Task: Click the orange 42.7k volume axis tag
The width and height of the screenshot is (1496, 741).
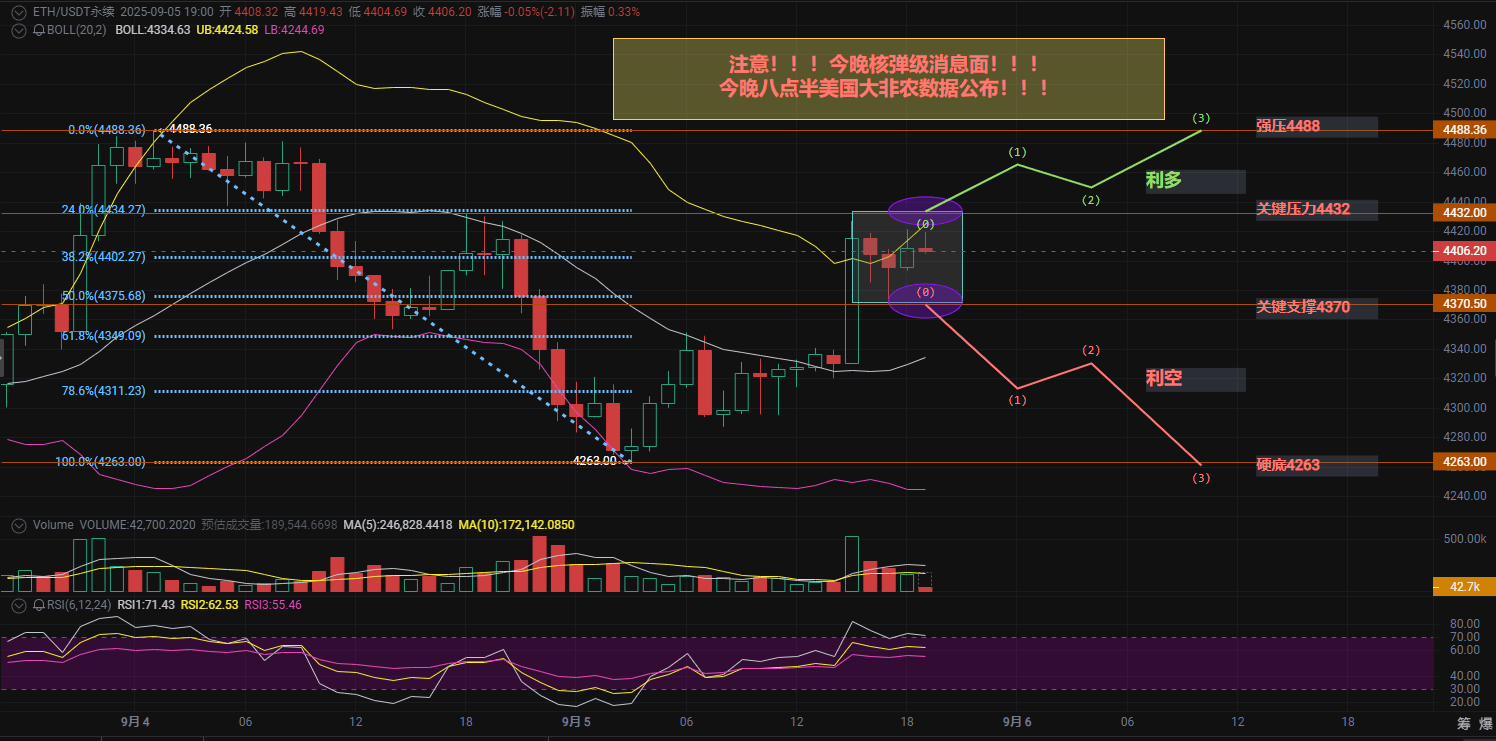Action: click(1463, 587)
